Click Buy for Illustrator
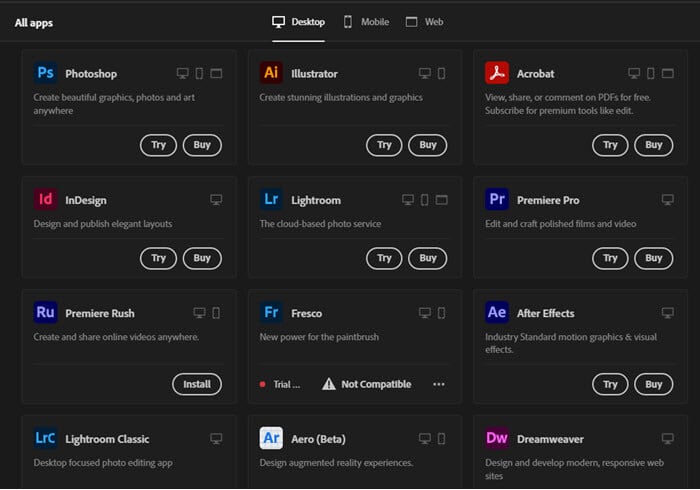This screenshot has height=490, width=700. (428, 145)
